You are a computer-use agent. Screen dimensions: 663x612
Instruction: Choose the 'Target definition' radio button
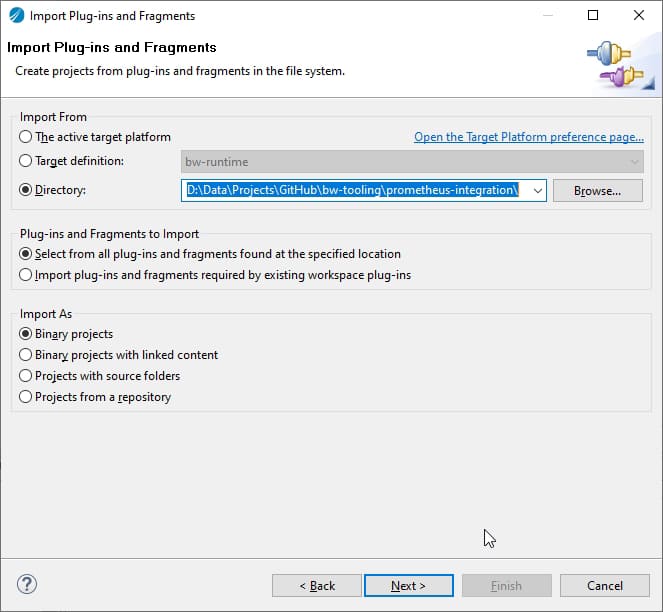(26, 160)
